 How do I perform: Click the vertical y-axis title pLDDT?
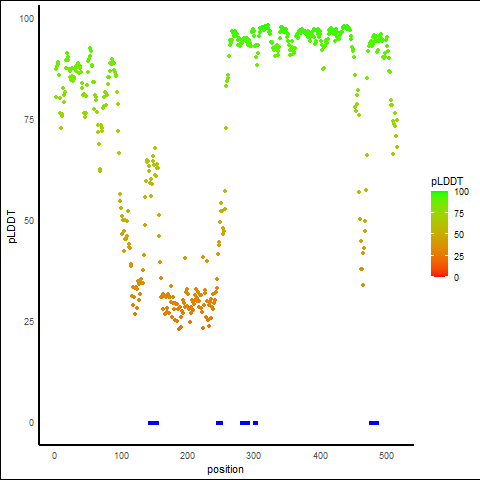tap(12, 227)
